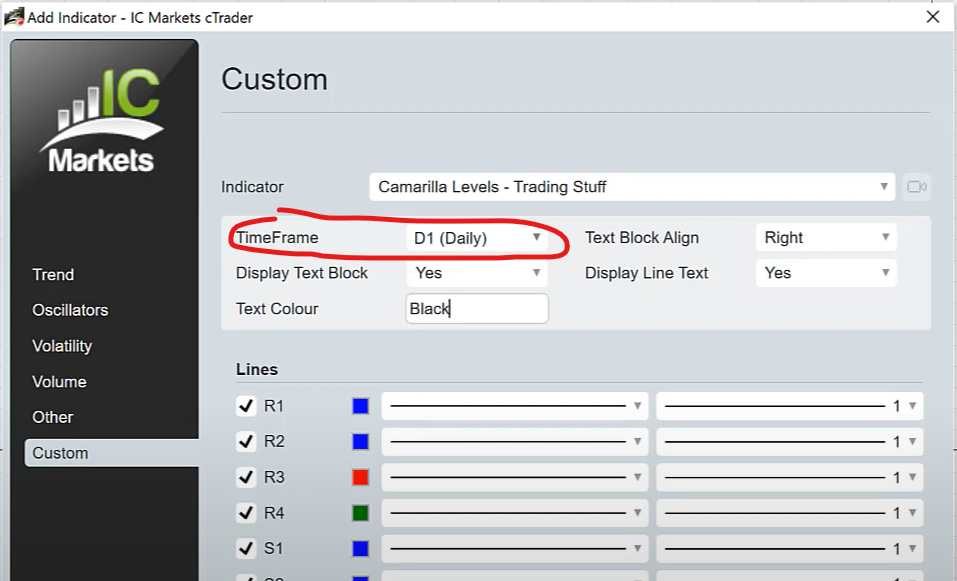Click the Text Colour input field
The height and width of the screenshot is (581, 957).
[x=477, y=309]
